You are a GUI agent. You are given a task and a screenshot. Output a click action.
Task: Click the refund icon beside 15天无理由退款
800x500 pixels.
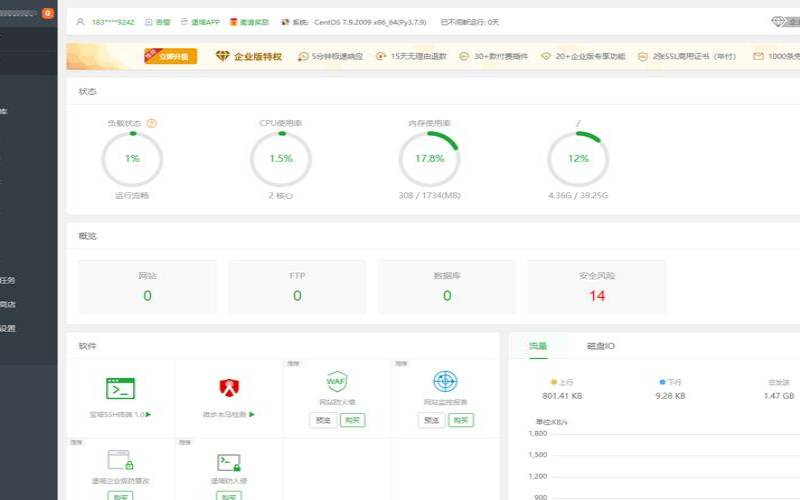point(381,56)
